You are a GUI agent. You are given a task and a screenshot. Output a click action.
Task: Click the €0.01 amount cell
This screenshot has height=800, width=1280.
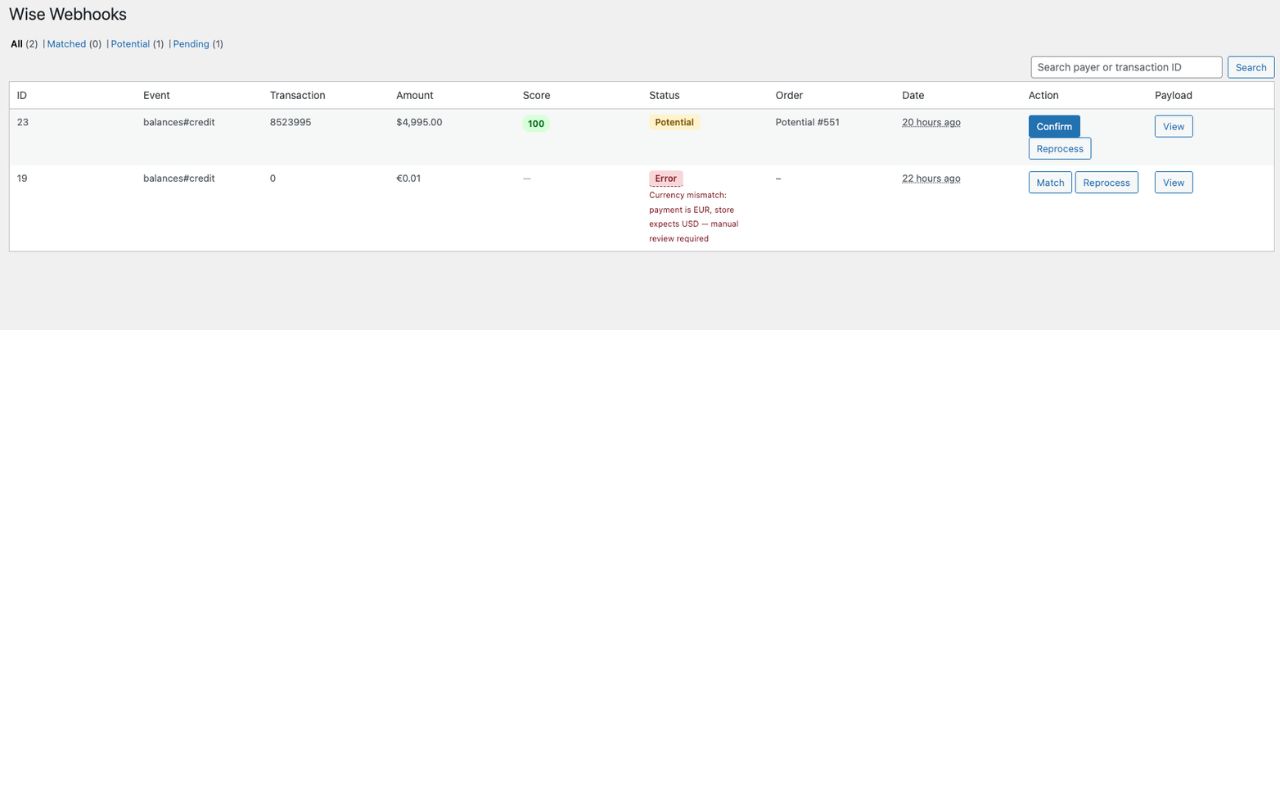tap(408, 178)
